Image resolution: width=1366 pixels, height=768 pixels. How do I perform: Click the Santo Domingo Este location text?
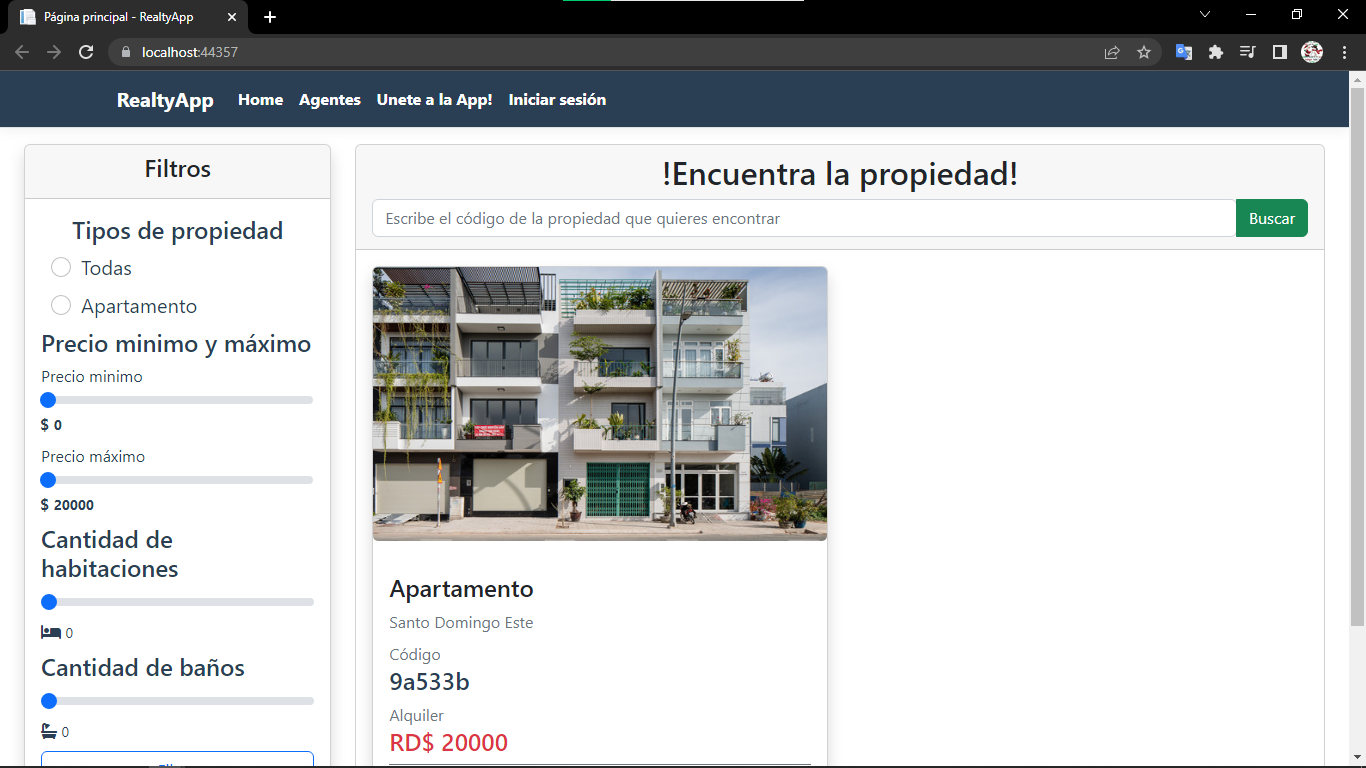coord(461,623)
